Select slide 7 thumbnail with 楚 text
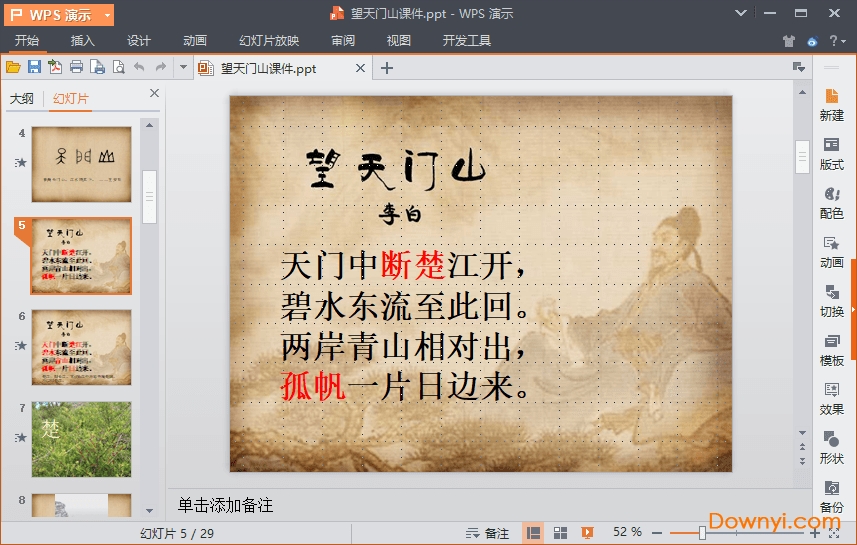The height and width of the screenshot is (545, 857). [x=81, y=439]
